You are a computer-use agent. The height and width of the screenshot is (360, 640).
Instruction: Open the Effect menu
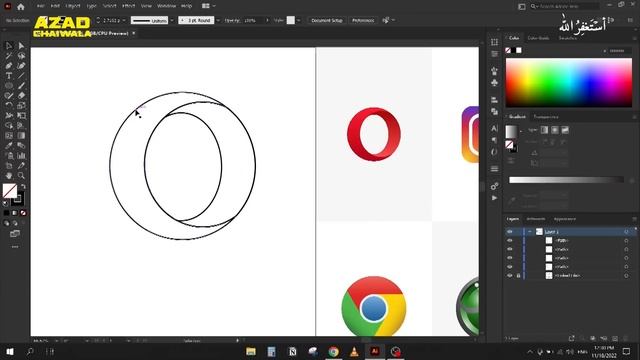click(128, 6)
